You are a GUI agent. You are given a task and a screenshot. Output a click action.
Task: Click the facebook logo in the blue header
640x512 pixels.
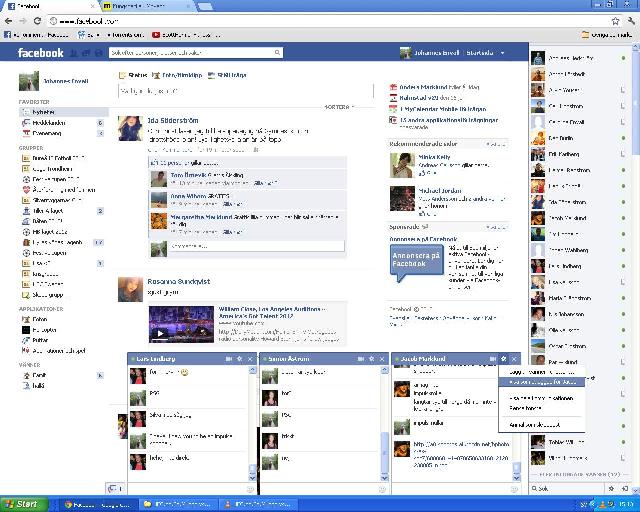(40, 53)
